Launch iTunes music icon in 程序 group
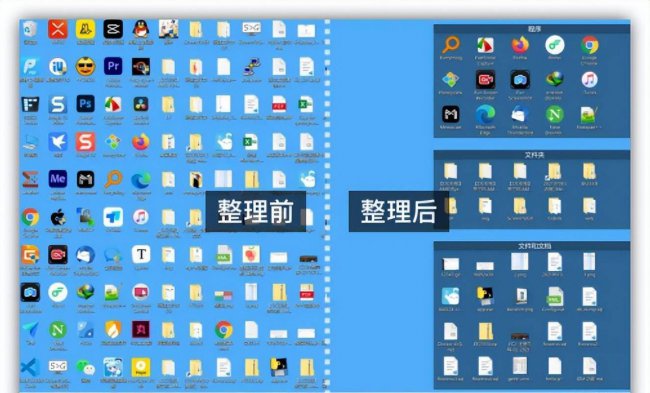Viewport: 650px width, 393px height. pos(589,80)
